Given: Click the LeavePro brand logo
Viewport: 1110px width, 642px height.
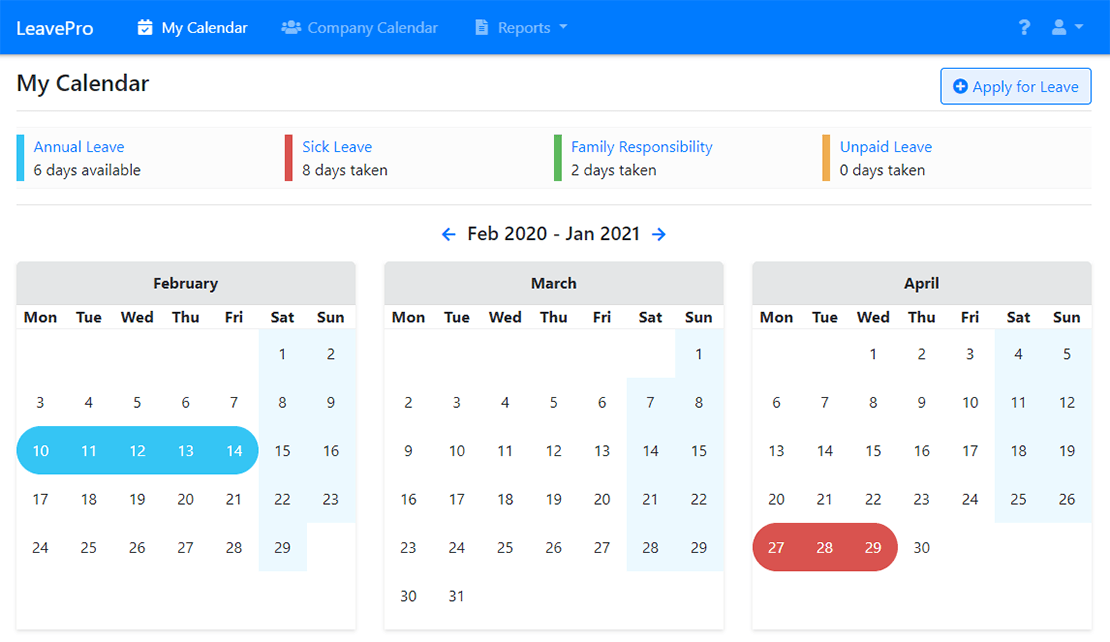Looking at the screenshot, I should pos(55,28).
